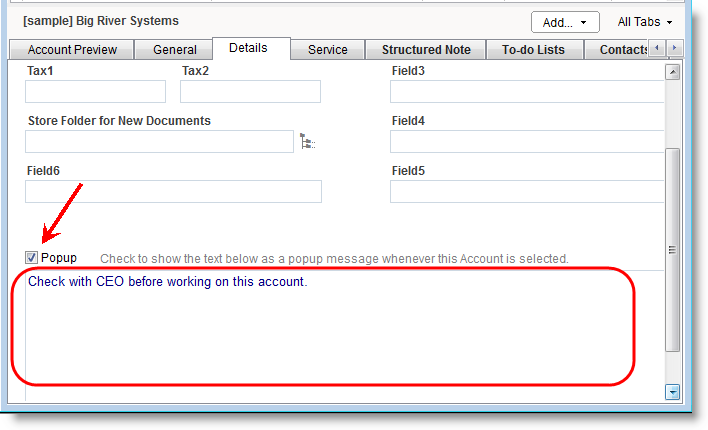Expand the All Tabs dropdown
This screenshot has width=708, height=430.
click(645, 21)
